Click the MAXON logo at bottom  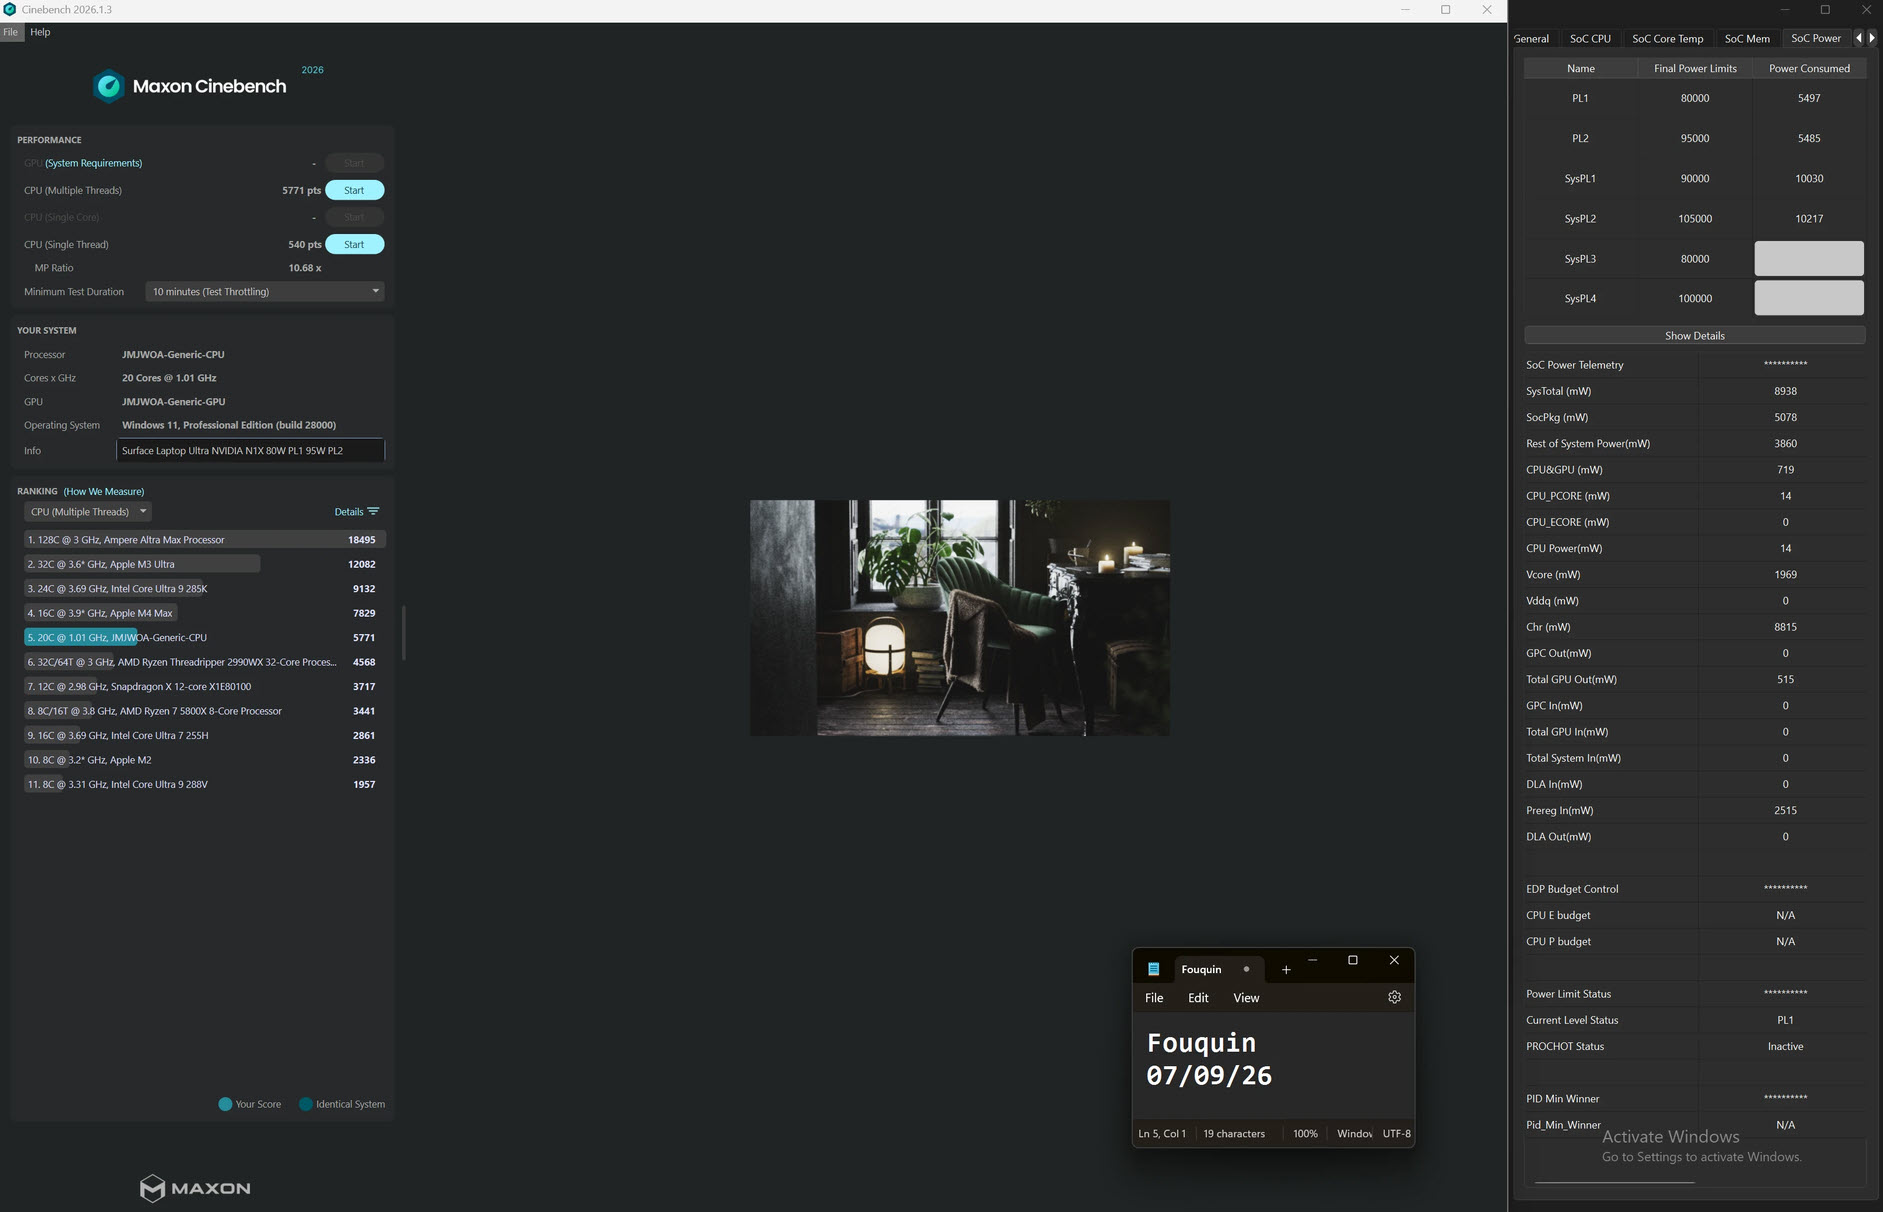pos(195,1188)
